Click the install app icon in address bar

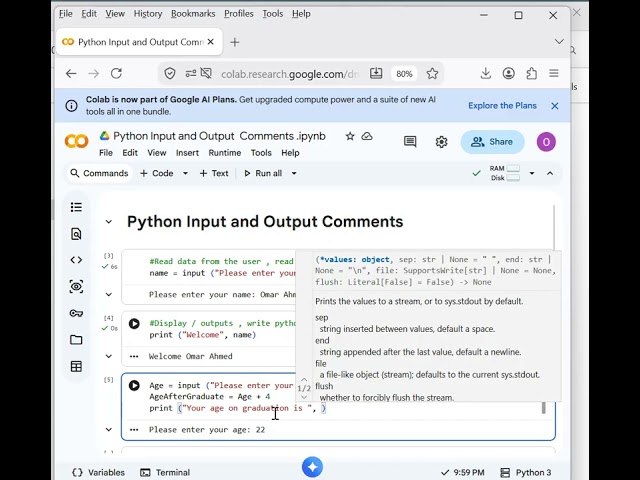376,73
